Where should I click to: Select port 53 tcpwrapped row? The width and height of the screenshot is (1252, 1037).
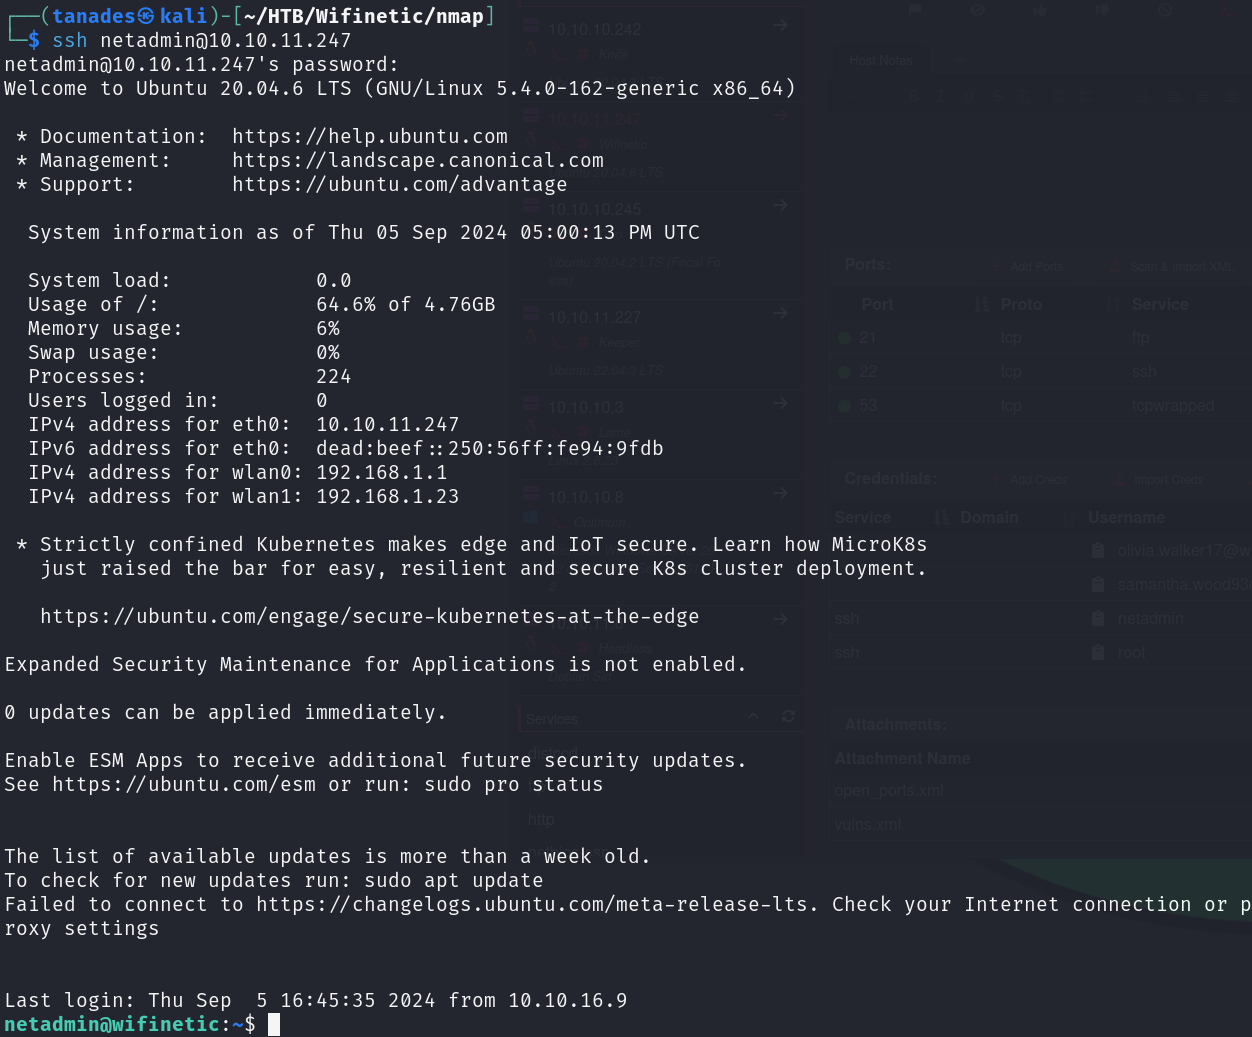click(1041, 406)
